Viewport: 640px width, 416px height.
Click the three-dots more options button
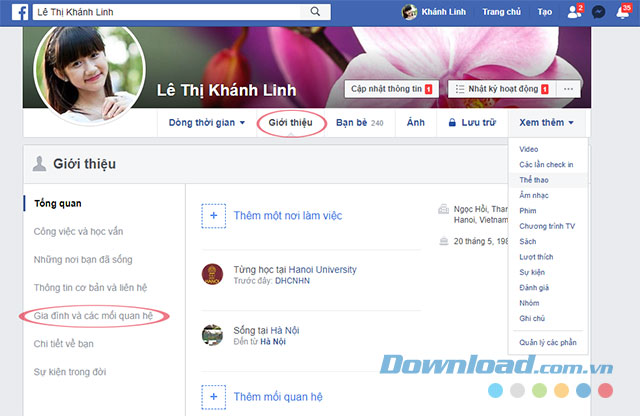click(568, 89)
